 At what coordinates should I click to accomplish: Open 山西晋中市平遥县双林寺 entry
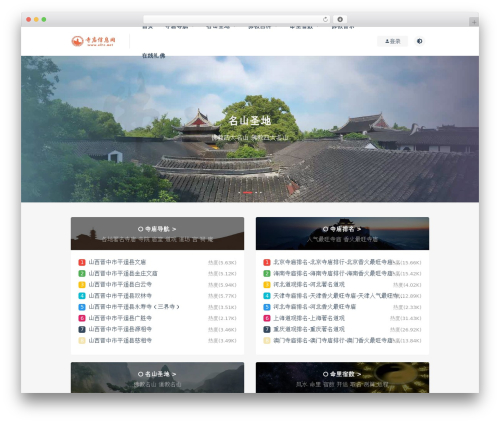click(120, 296)
